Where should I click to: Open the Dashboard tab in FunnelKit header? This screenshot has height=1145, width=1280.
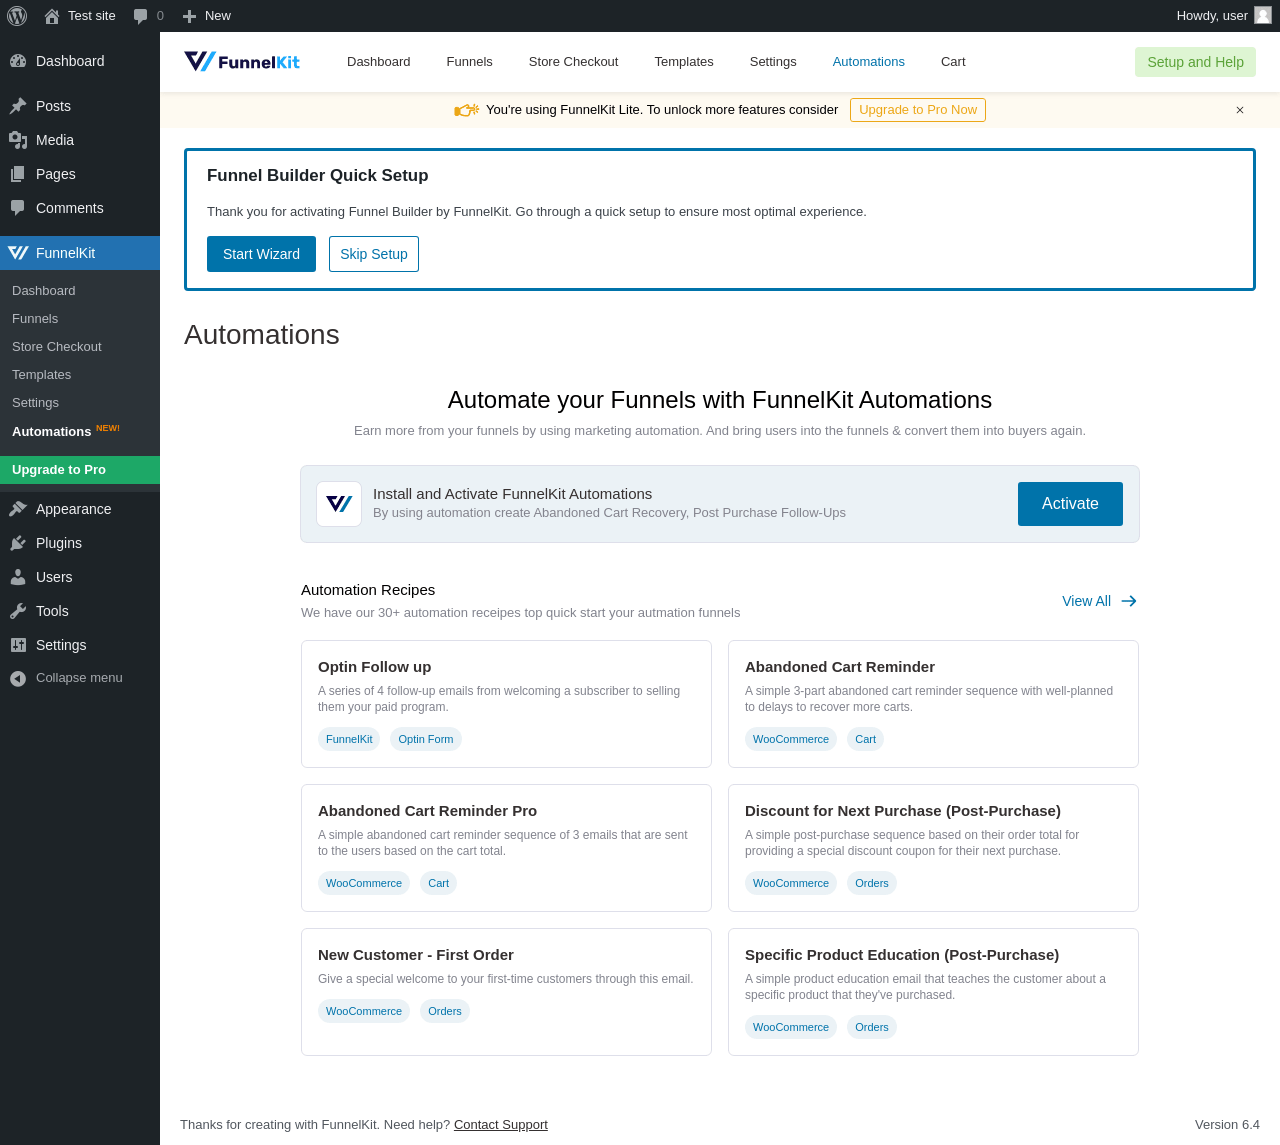point(379,62)
